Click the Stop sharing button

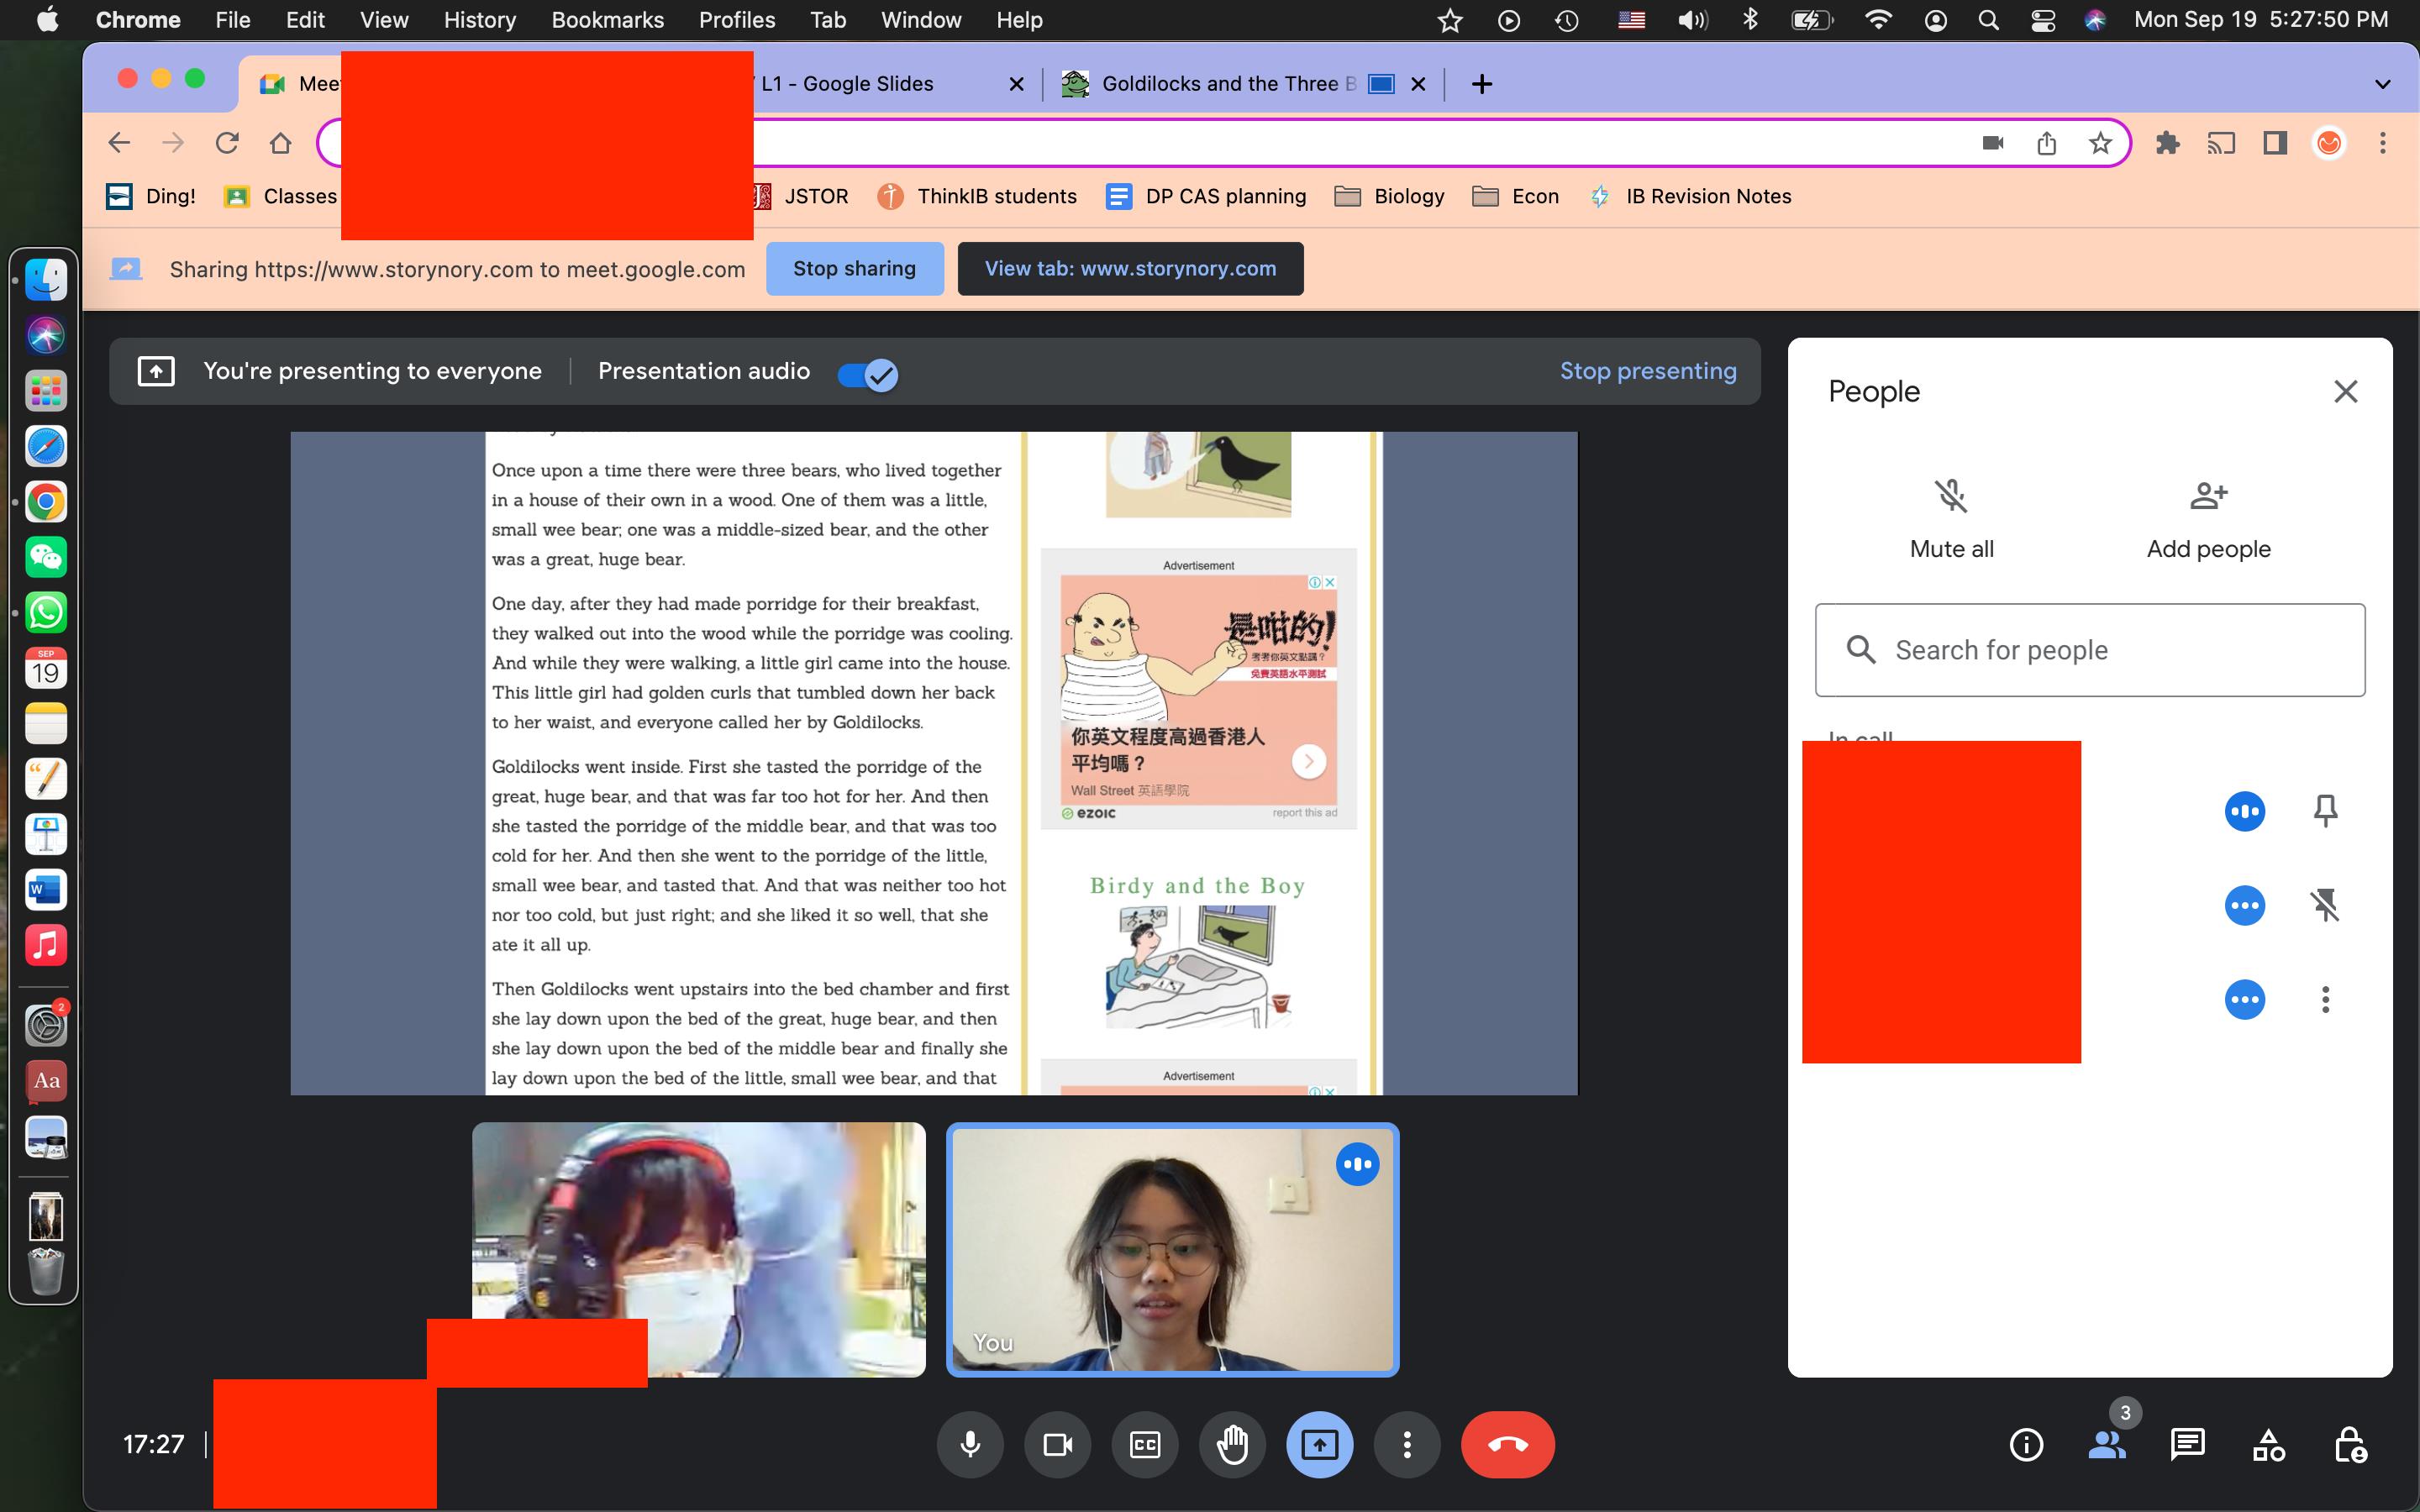(854, 268)
